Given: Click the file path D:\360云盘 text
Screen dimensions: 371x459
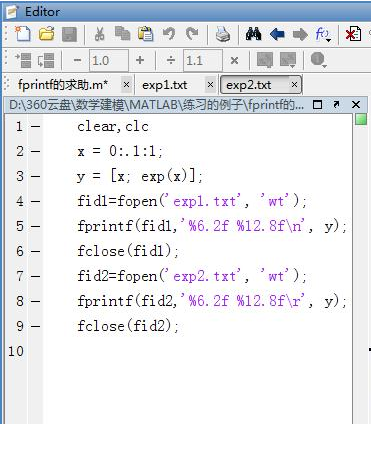Looking at the screenshot, I should [x=157, y=105].
